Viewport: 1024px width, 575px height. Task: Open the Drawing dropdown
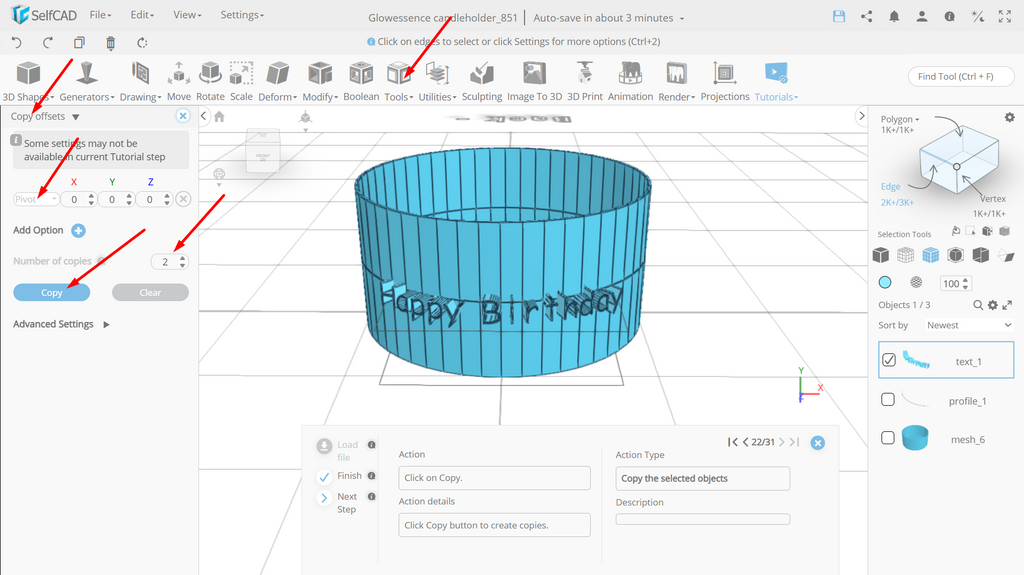pos(140,81)
